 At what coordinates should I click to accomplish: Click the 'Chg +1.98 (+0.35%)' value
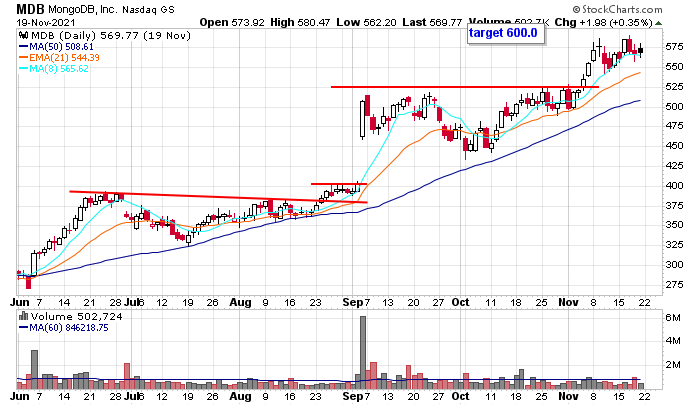pos(604,22)
